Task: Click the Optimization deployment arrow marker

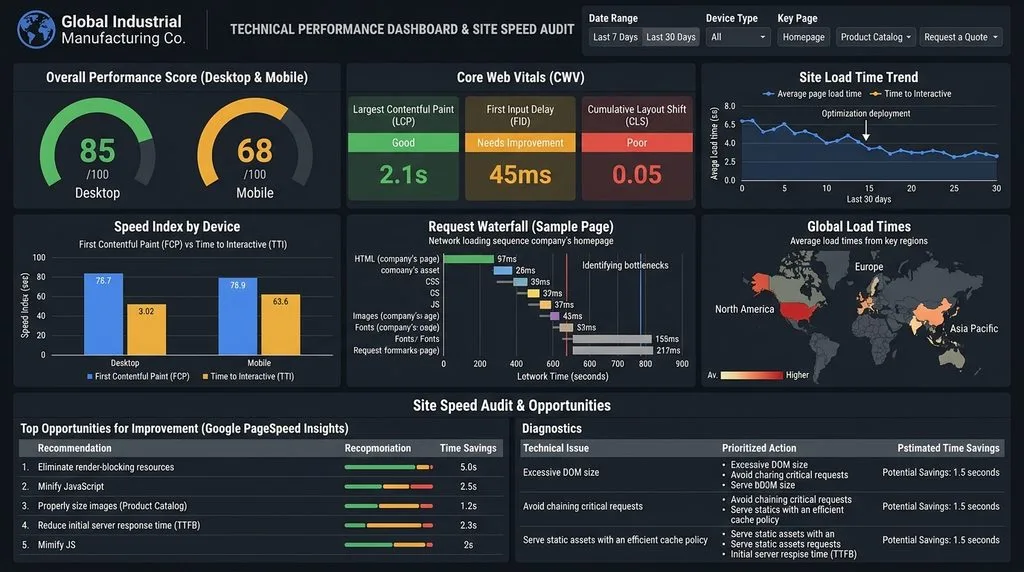Action: coord(866,131)
